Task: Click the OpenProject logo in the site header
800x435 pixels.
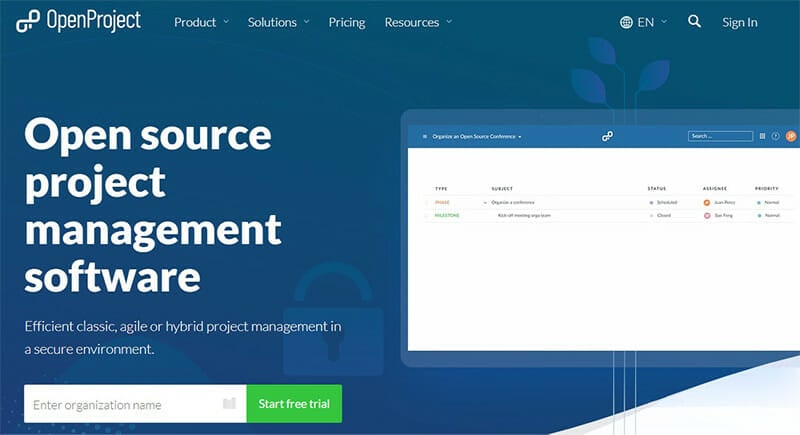Action: pyautogui.click(x=78, y=21)
